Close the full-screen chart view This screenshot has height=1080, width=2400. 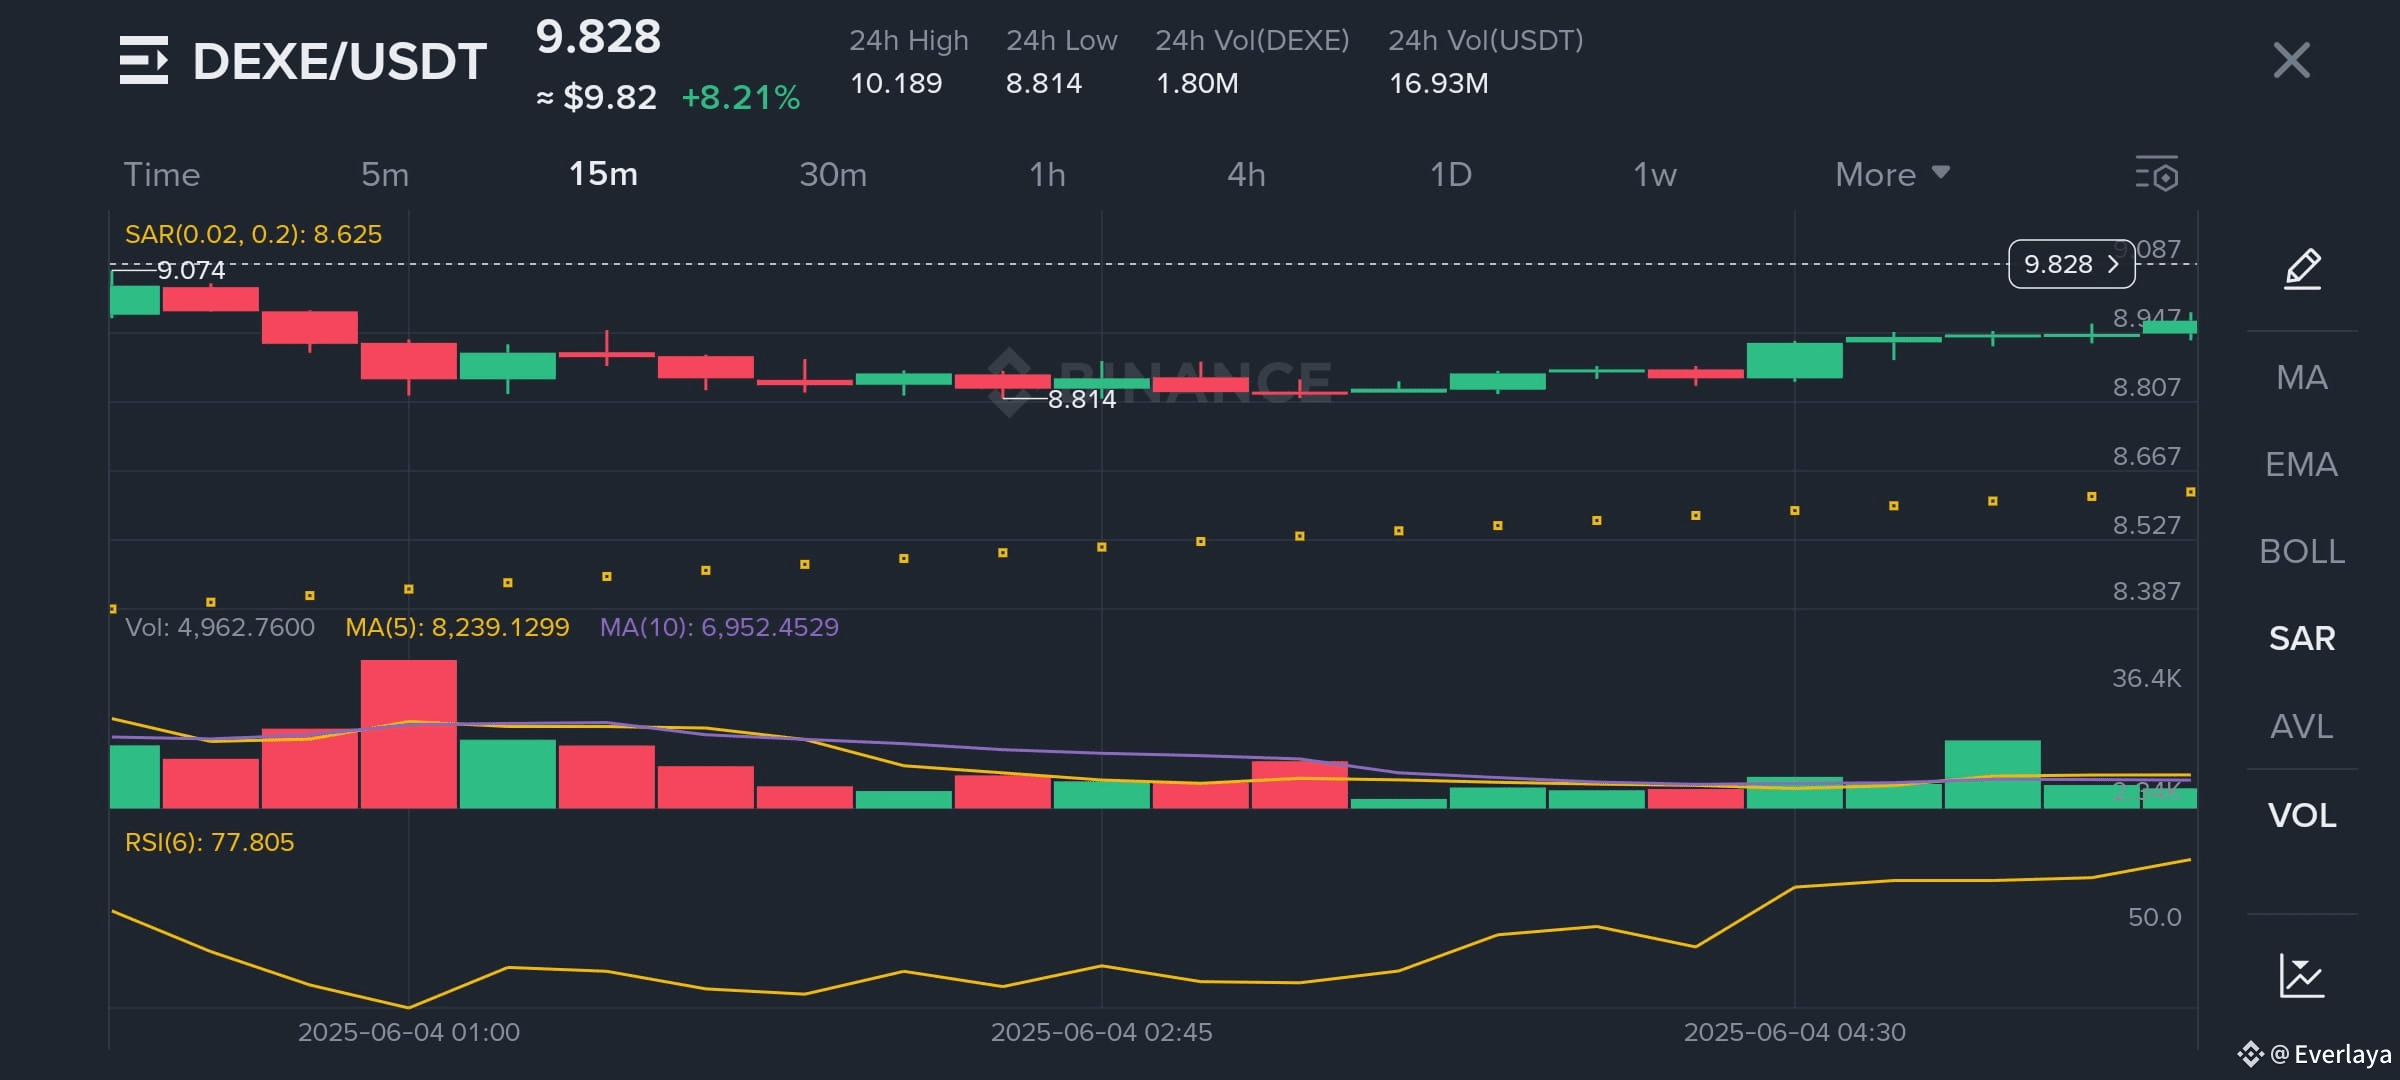pyautogui.click(x=2291, y=60)
